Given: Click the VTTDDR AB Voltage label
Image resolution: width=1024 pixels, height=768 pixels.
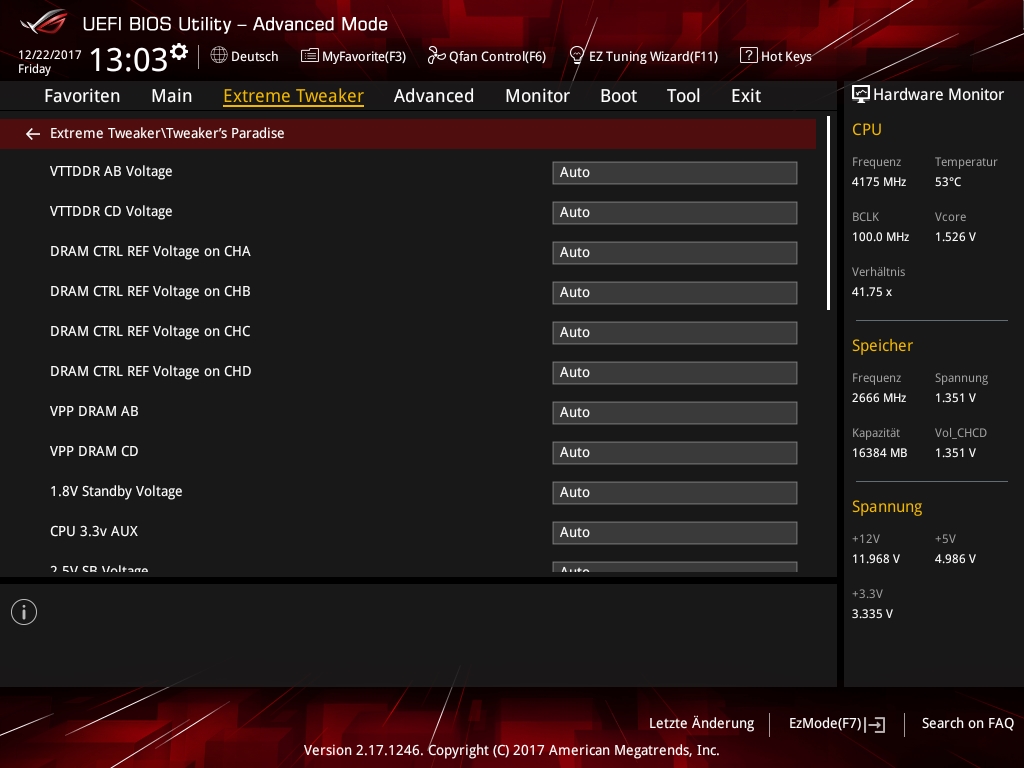Looking at the screenshot, I should click(x=111, y=172).
